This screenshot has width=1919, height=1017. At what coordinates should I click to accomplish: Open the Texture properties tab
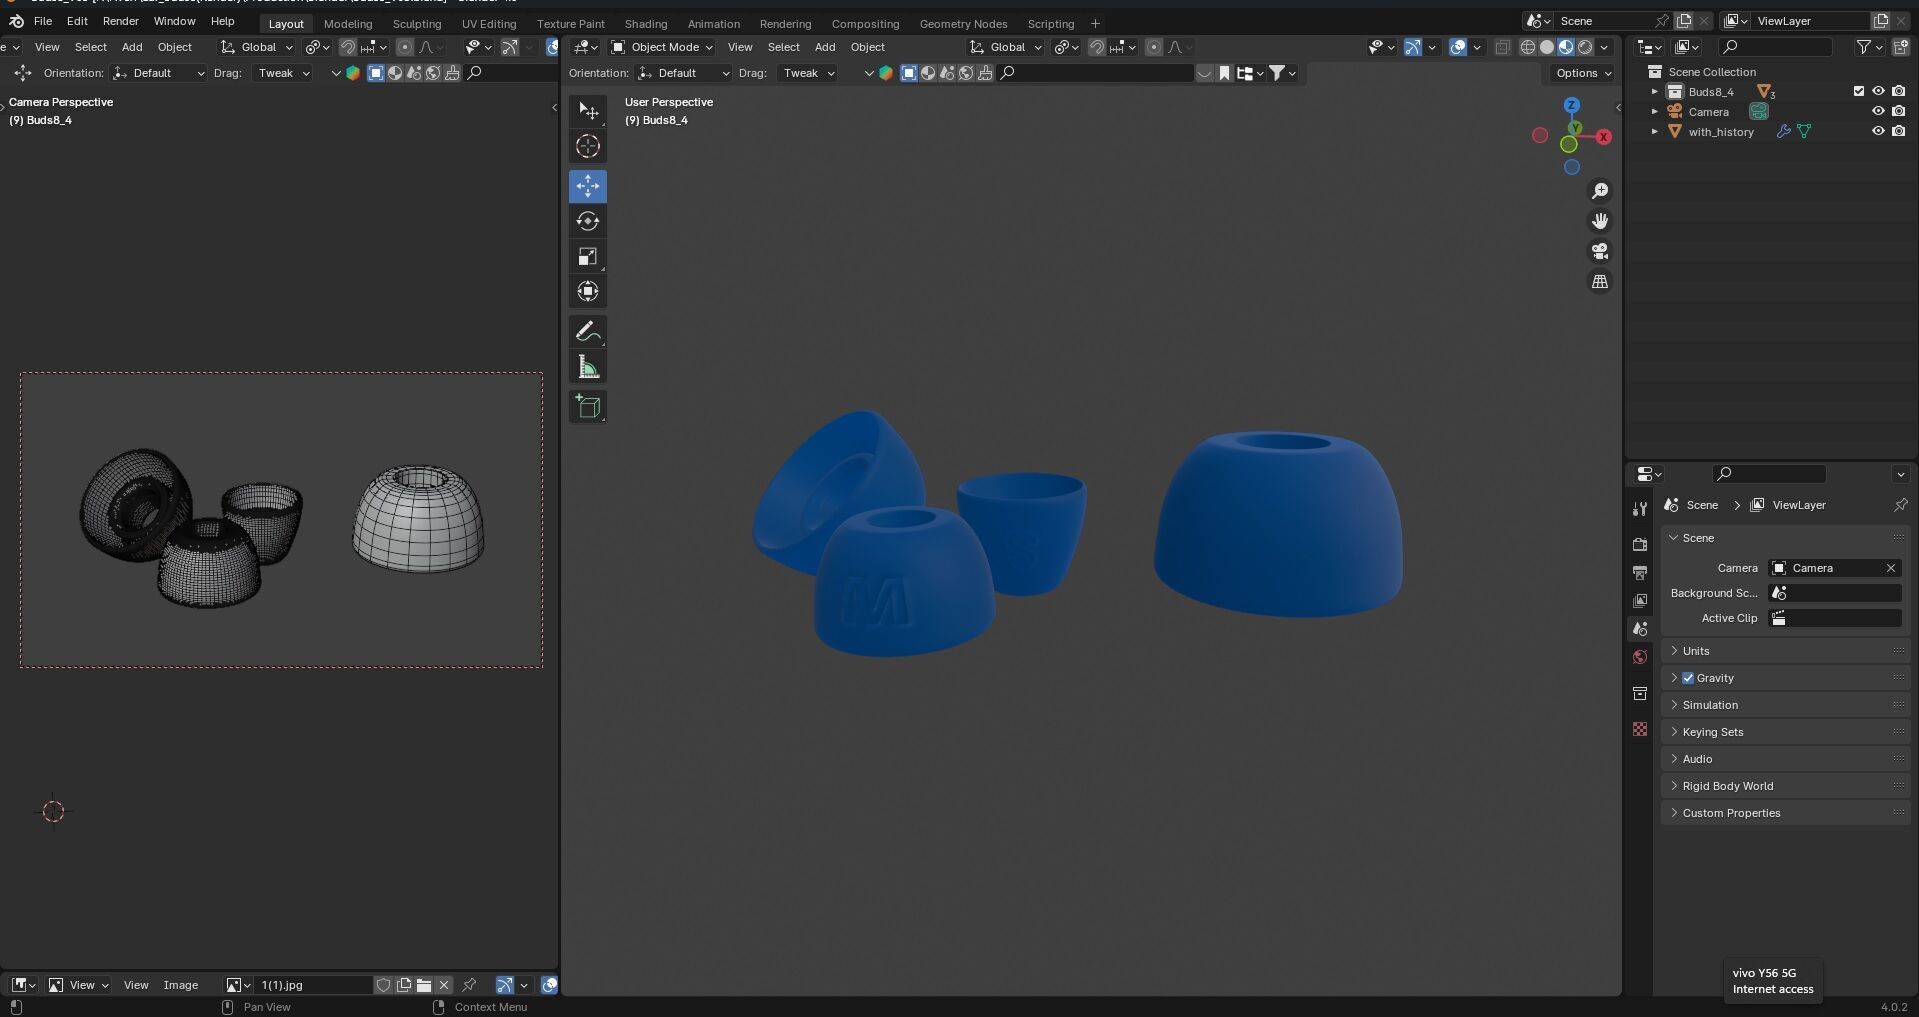pyautogui.click(x=1640, y=729)
